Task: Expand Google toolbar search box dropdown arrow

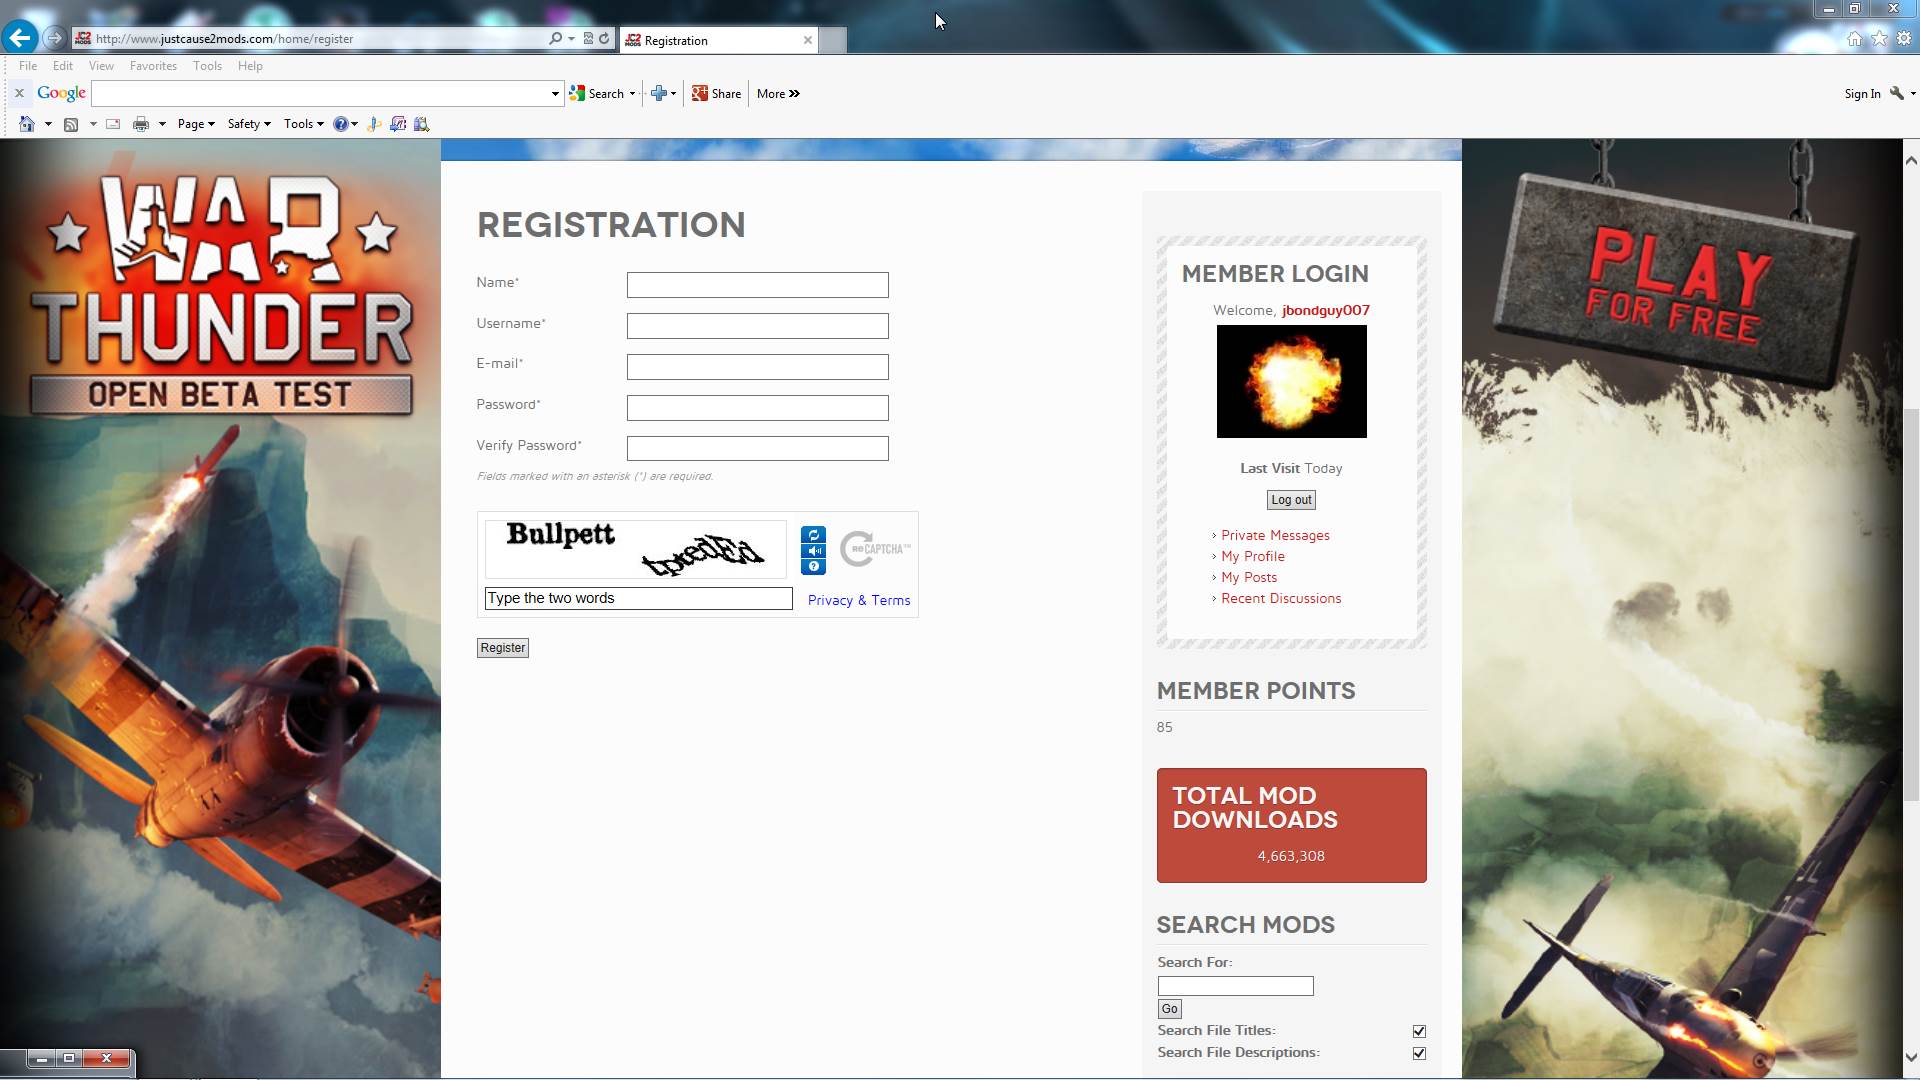Action: coord(555,94)
